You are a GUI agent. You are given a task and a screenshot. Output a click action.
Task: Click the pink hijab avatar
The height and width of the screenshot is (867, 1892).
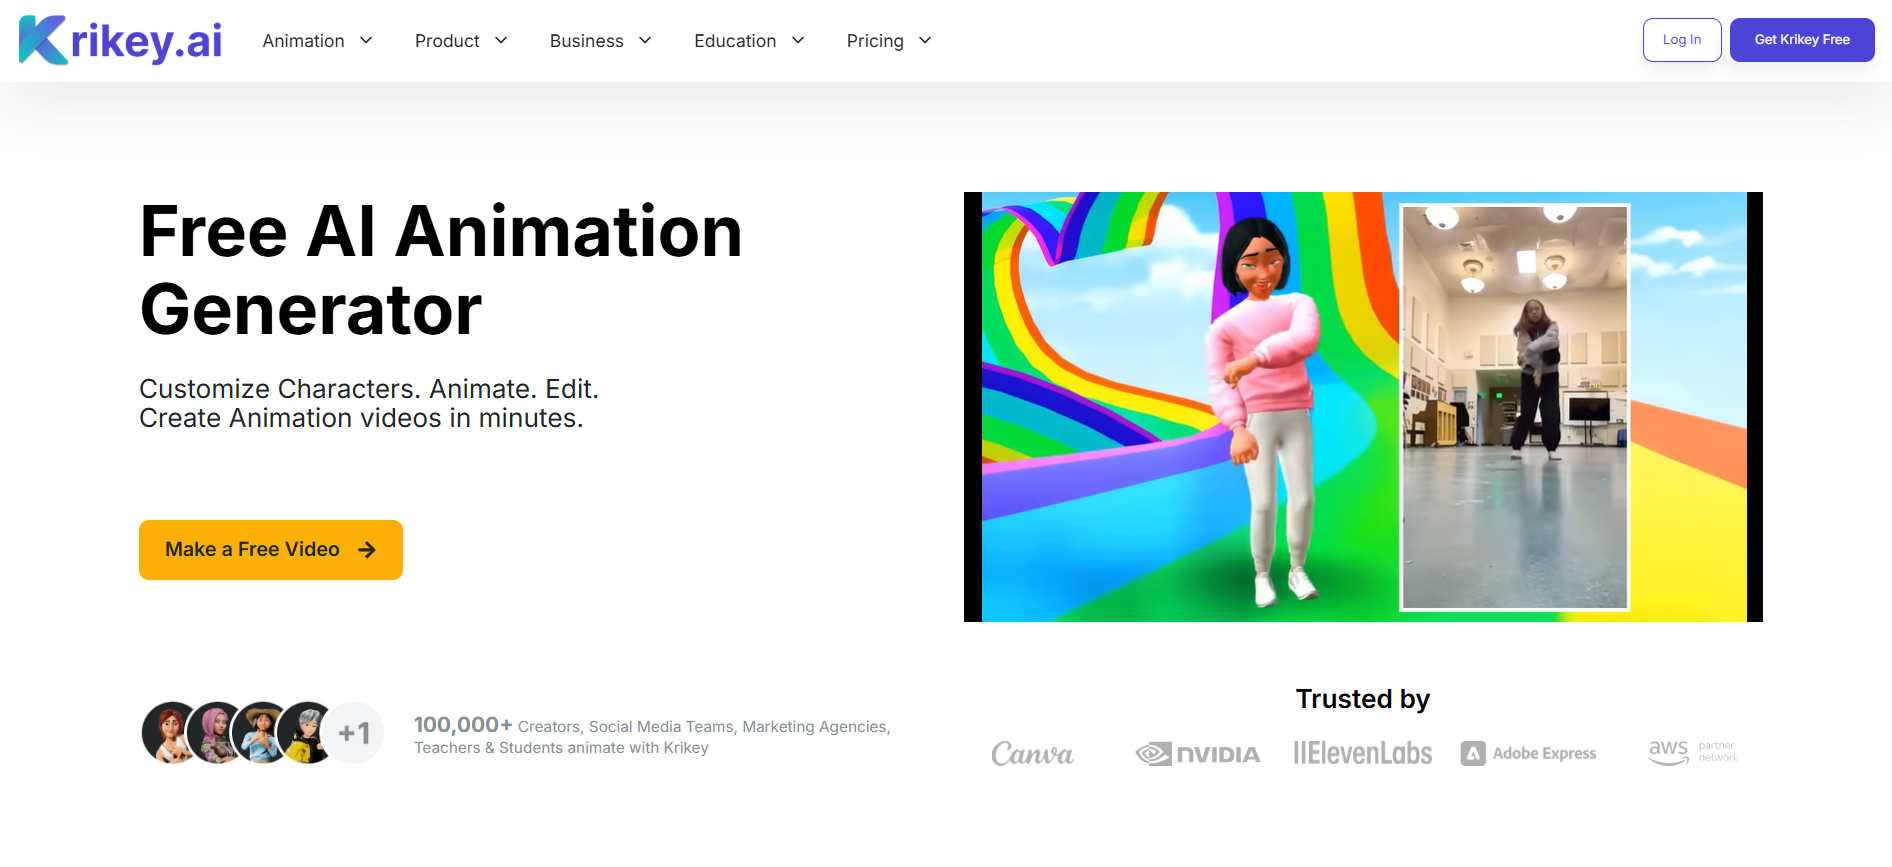tap(216, 733)
